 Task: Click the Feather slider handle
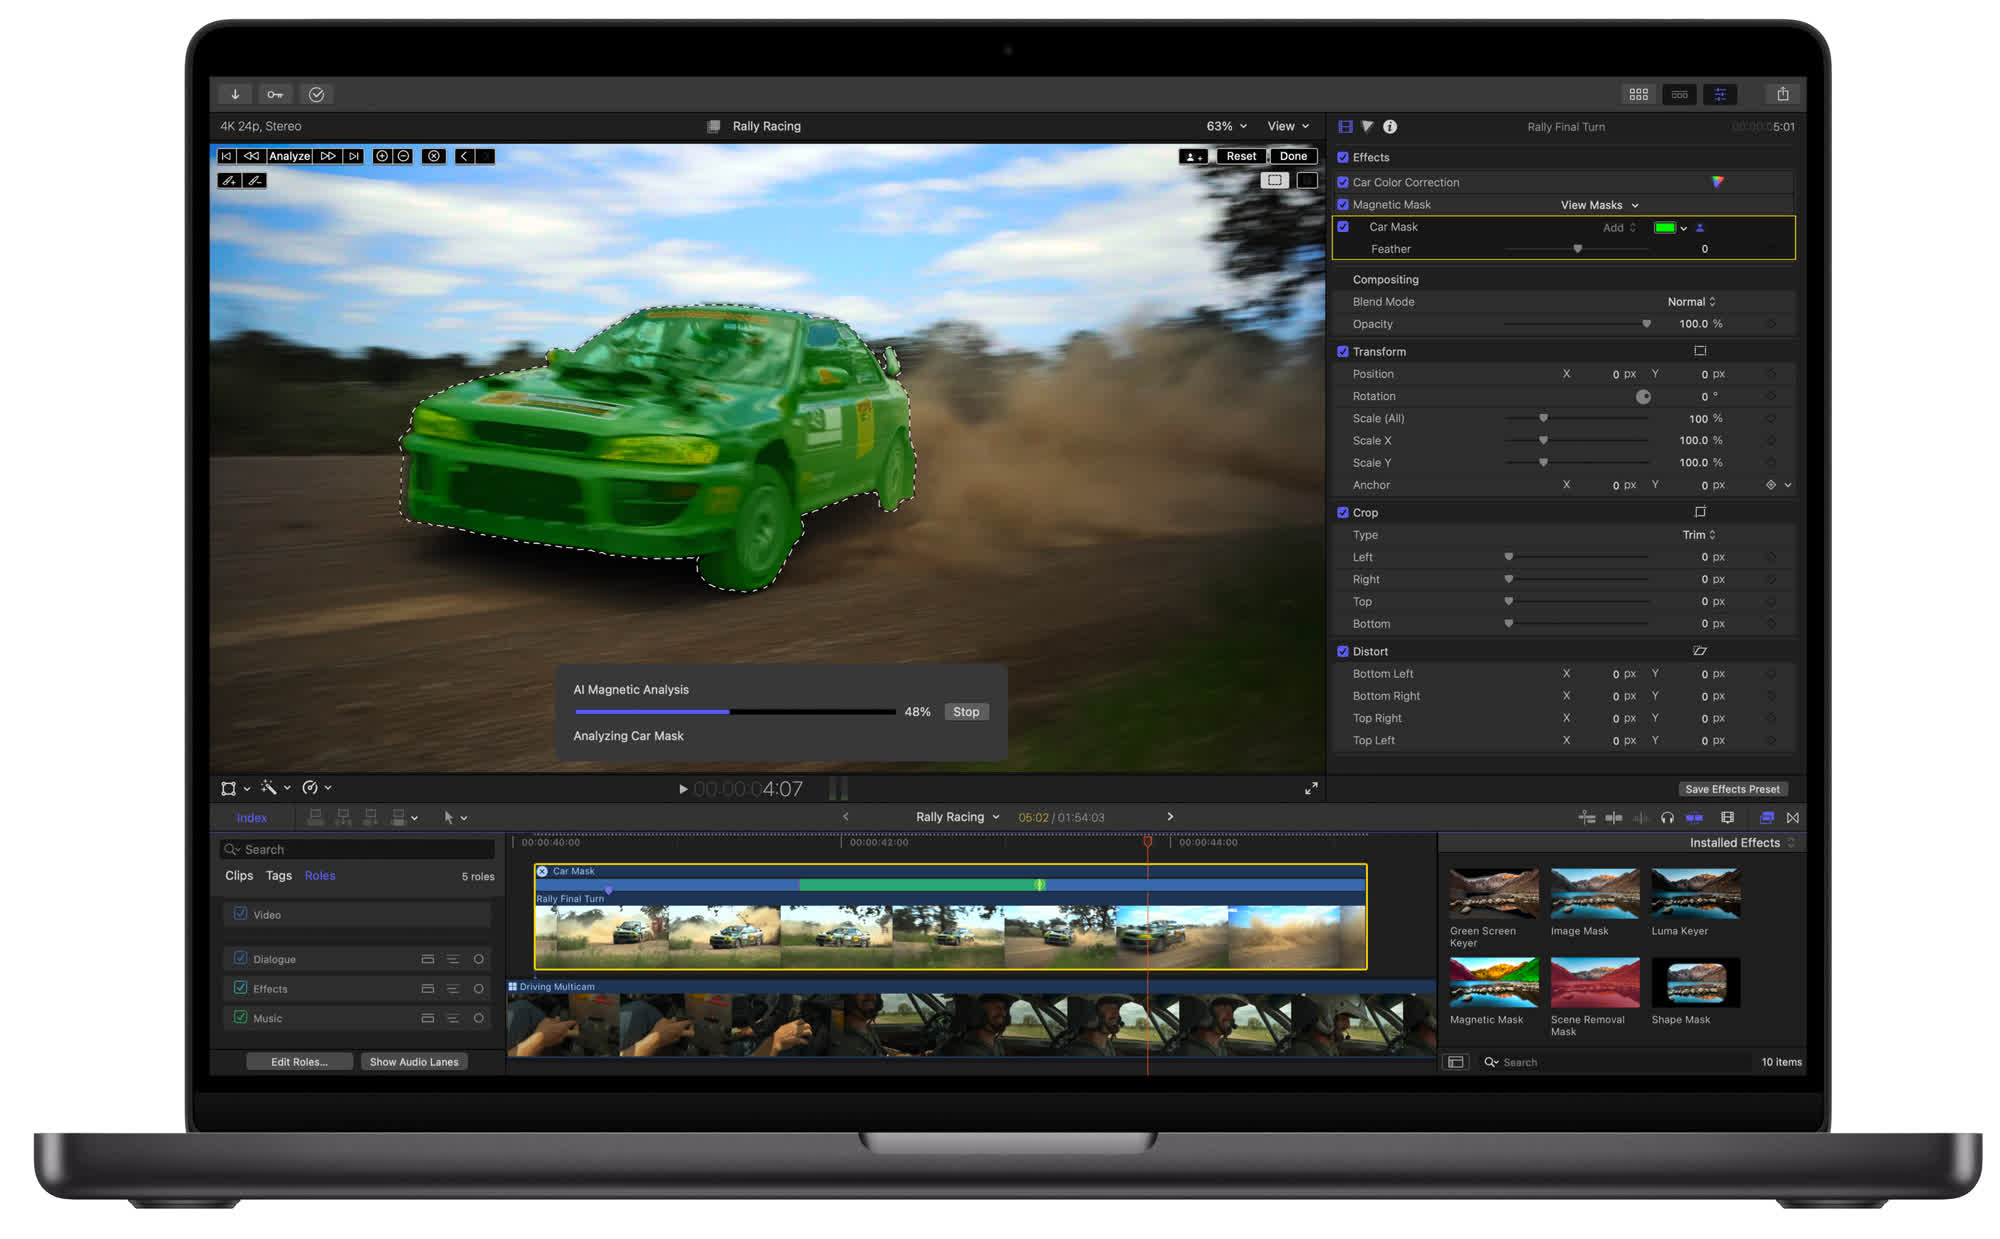point(1578,249)
